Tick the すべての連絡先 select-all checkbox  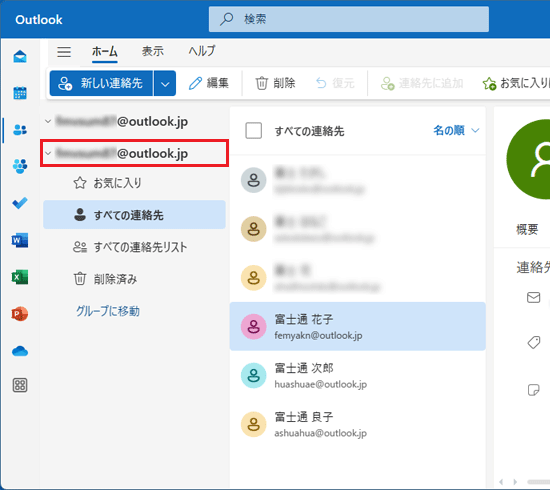pos(254,130)
